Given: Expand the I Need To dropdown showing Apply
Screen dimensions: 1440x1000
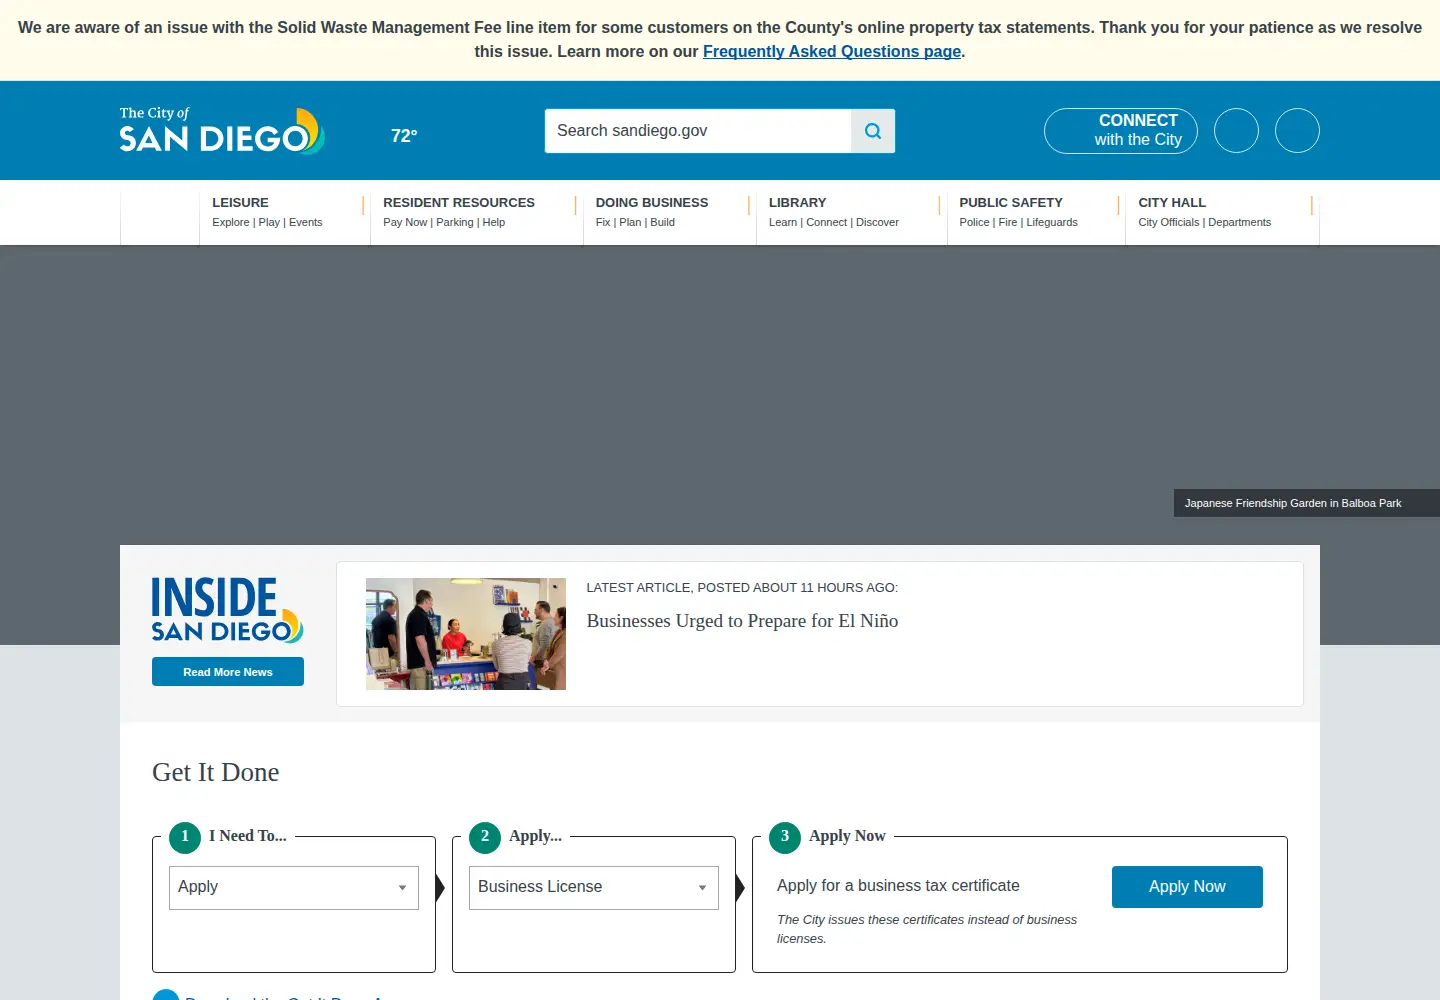Looking at the screenshot, I should tap(294, 888).
